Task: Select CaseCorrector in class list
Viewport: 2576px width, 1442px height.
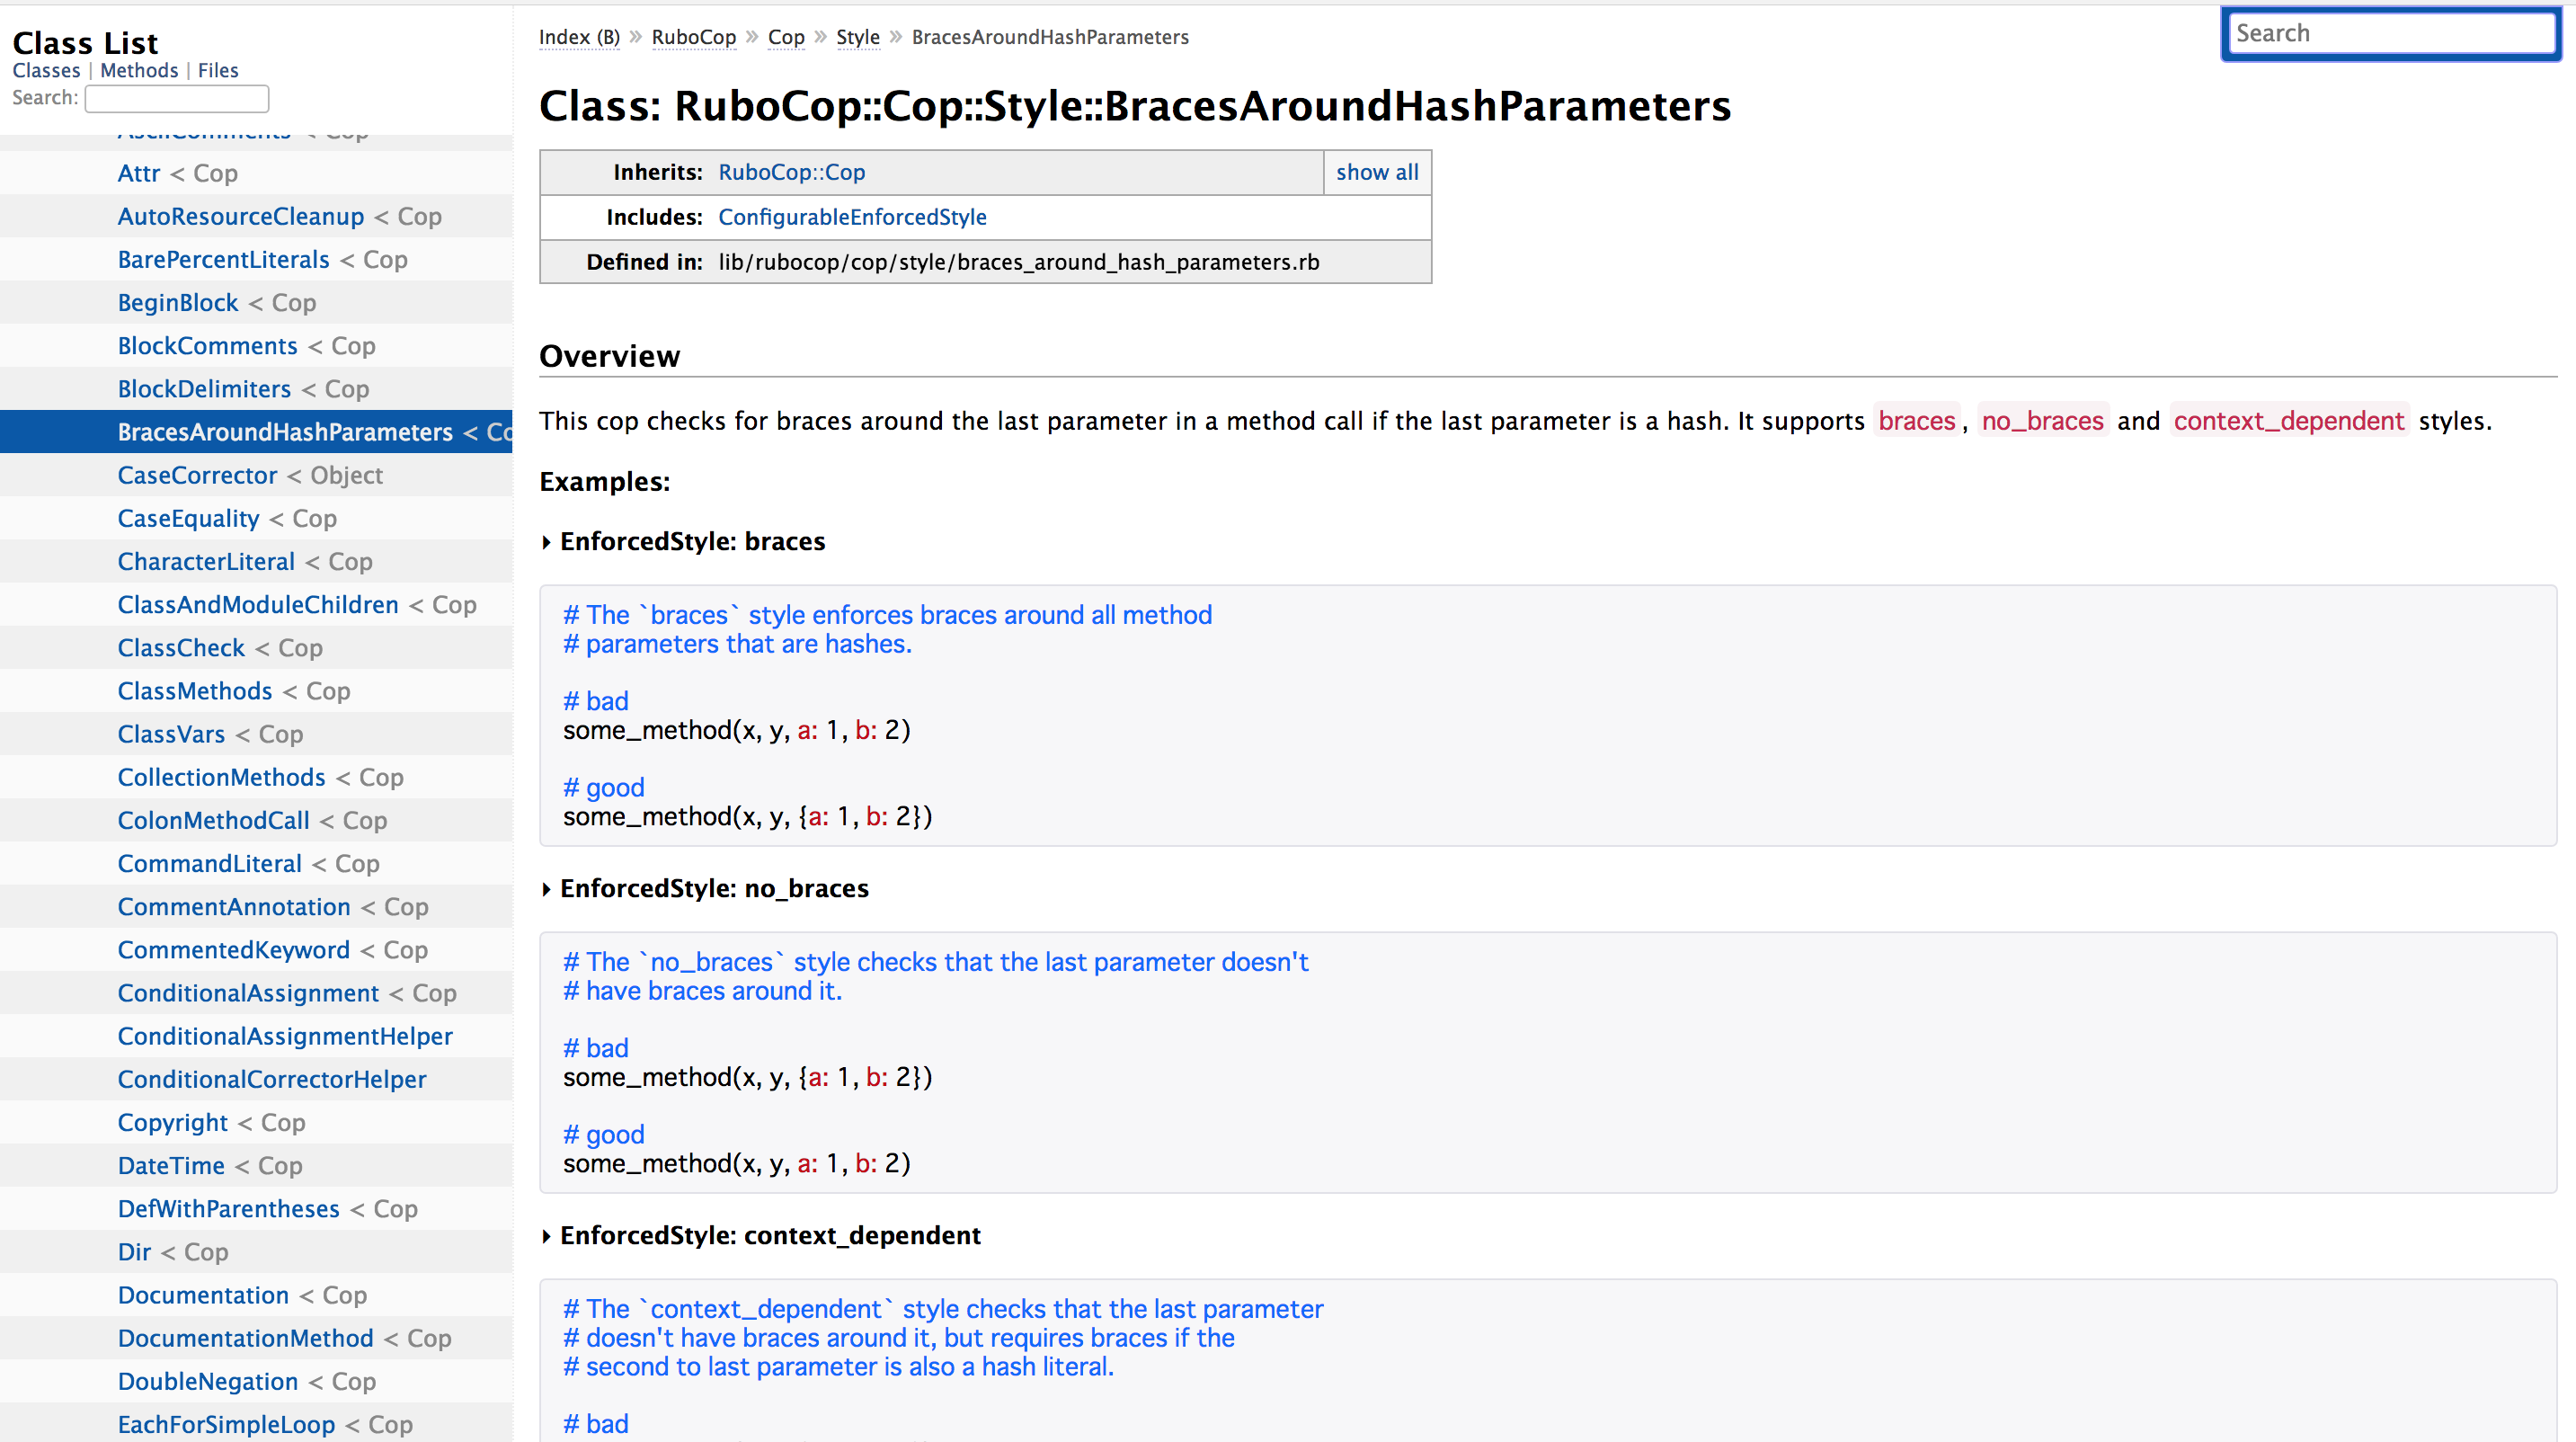Action: click(x=197, y=475)
